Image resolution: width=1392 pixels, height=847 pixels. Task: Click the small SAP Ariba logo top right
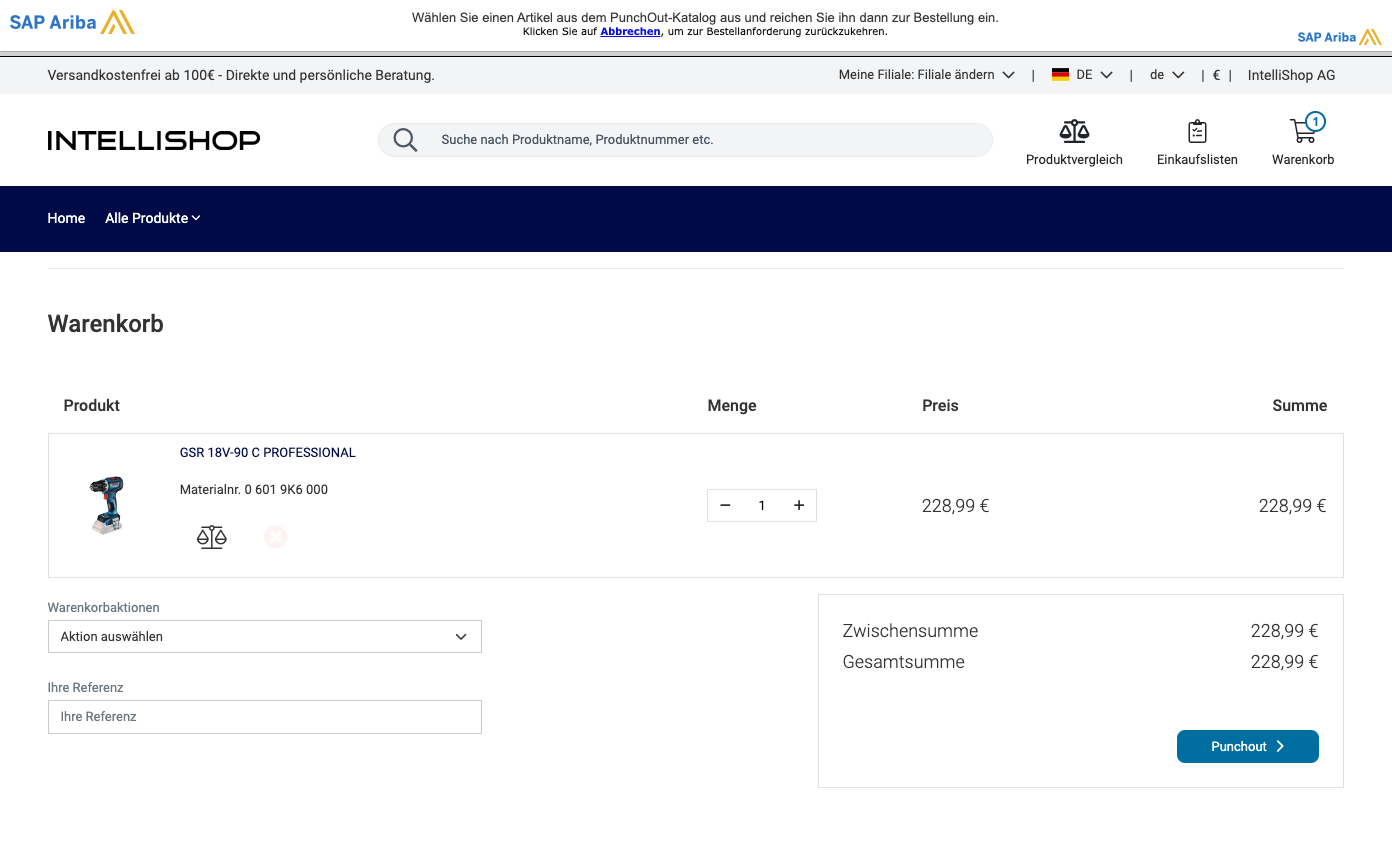(1339, 37)
